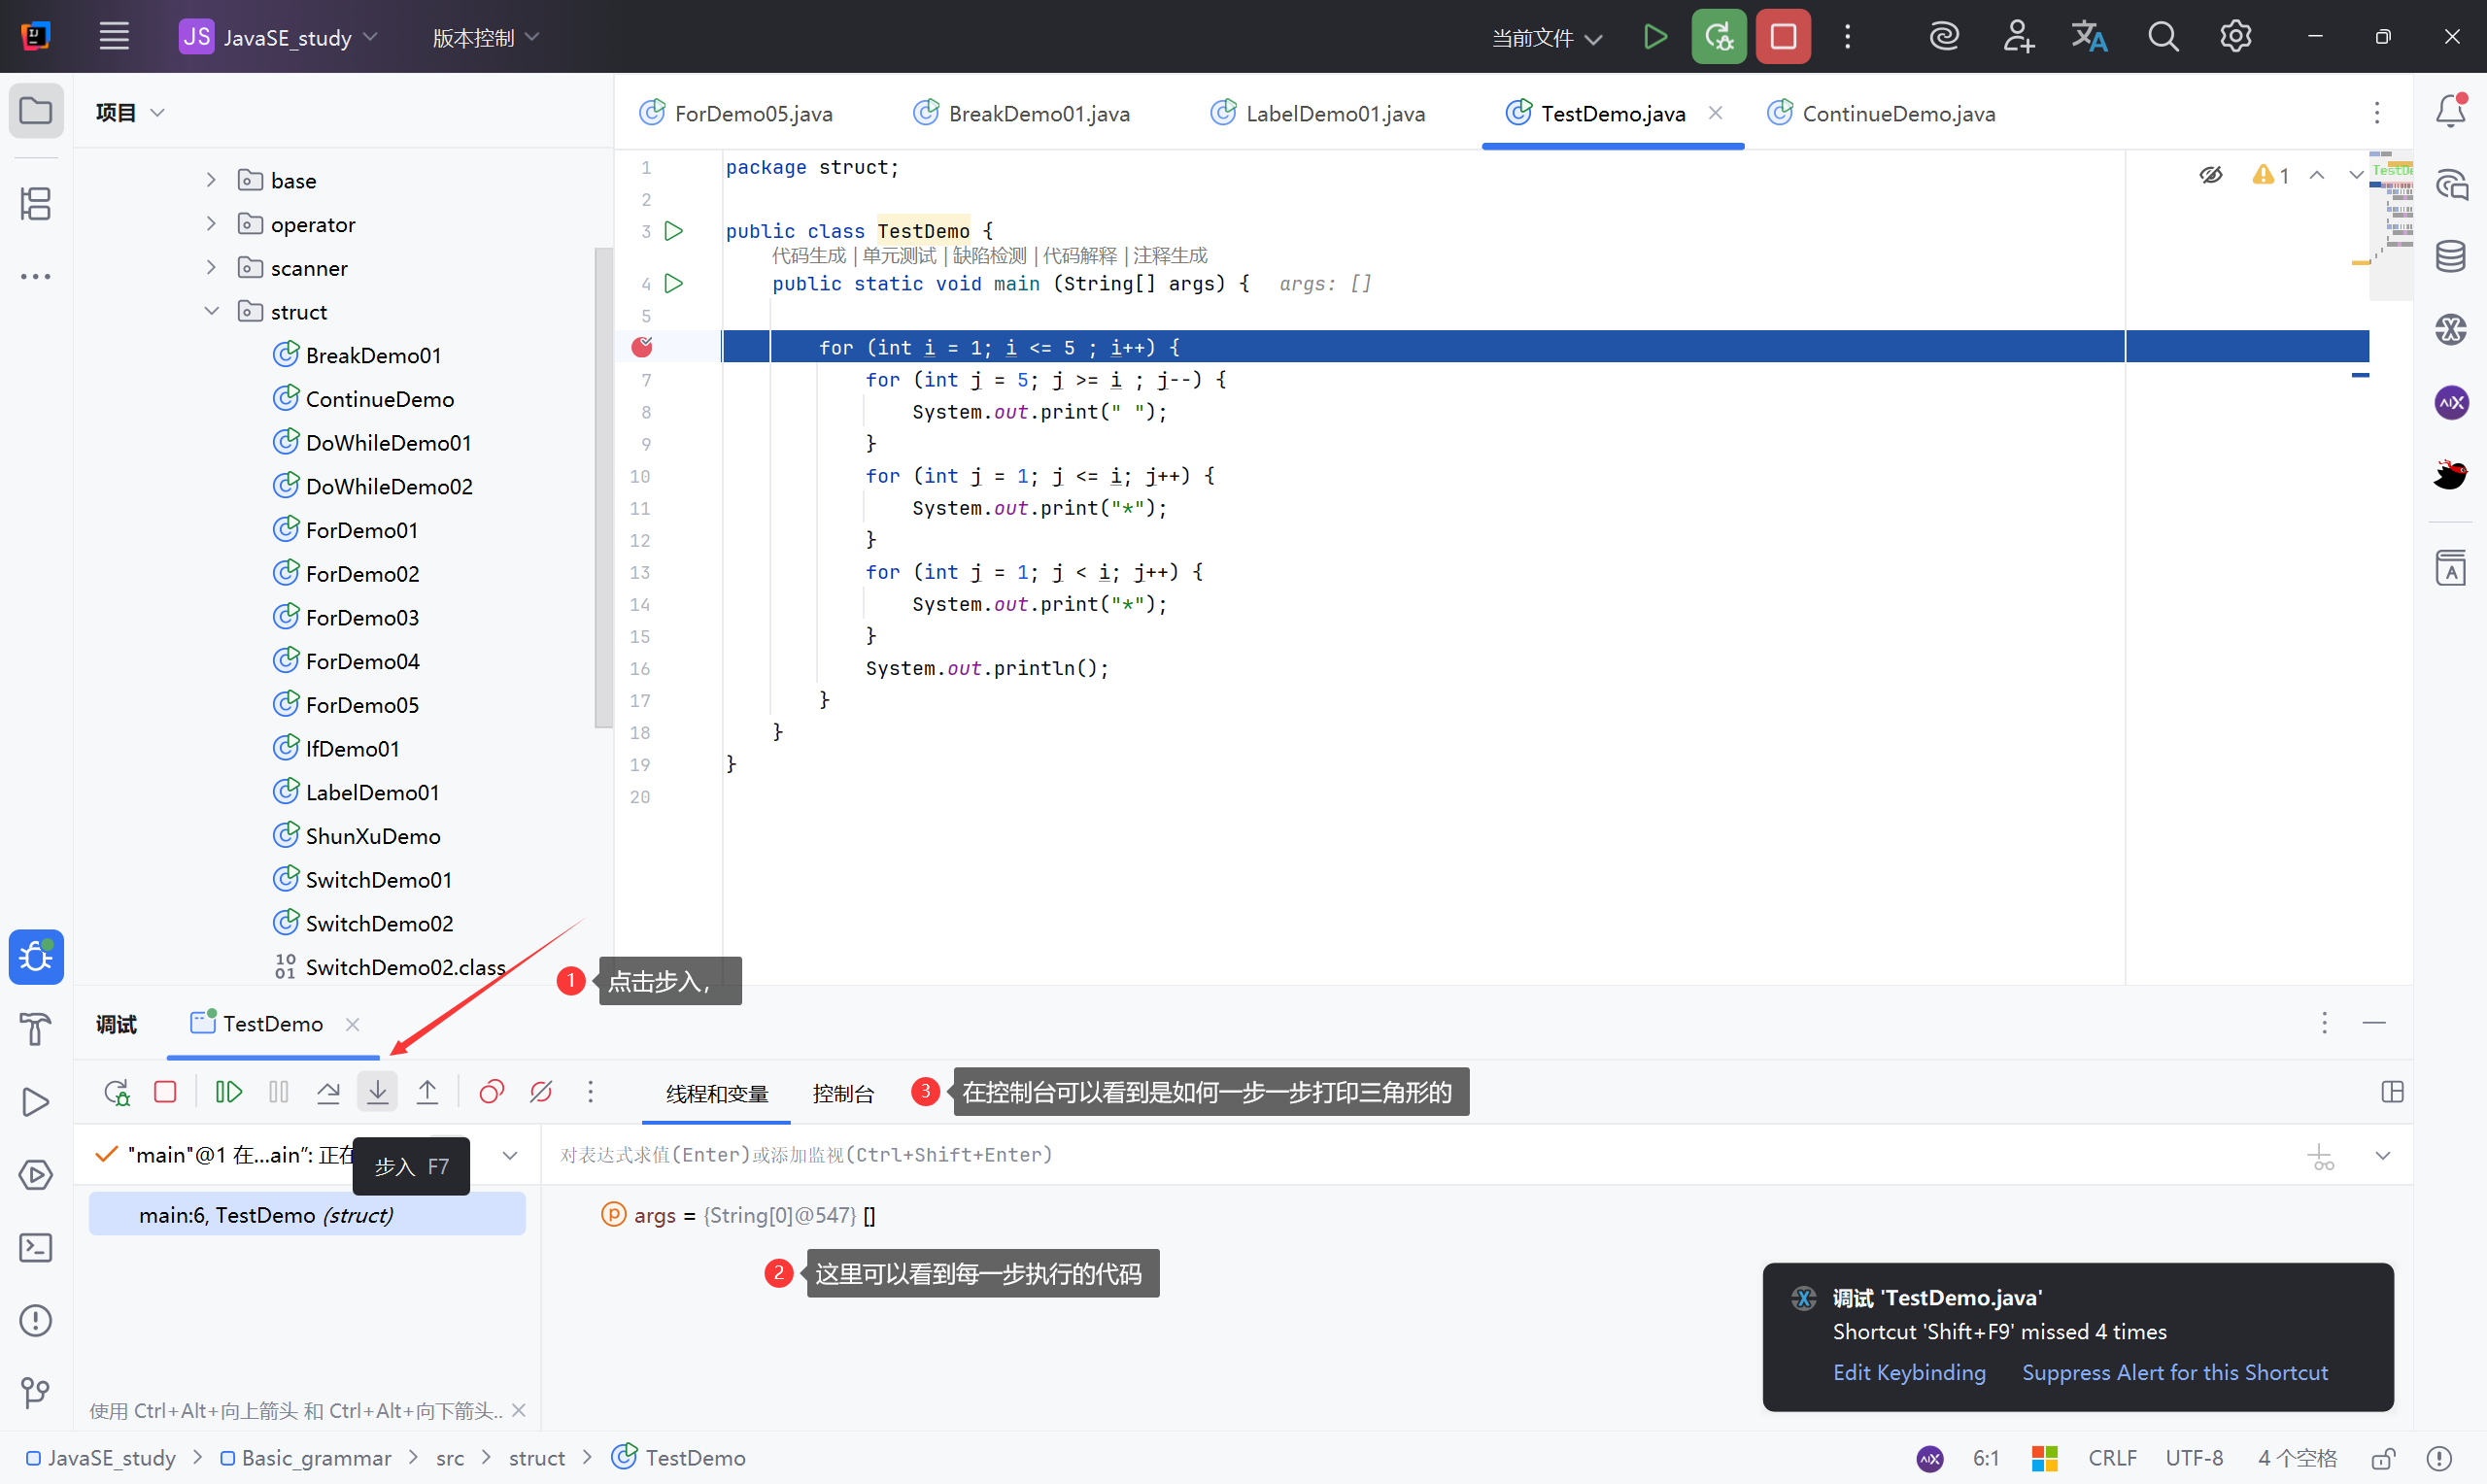
Task: Collapse the struct folder
Action: [x=211, y=311]
